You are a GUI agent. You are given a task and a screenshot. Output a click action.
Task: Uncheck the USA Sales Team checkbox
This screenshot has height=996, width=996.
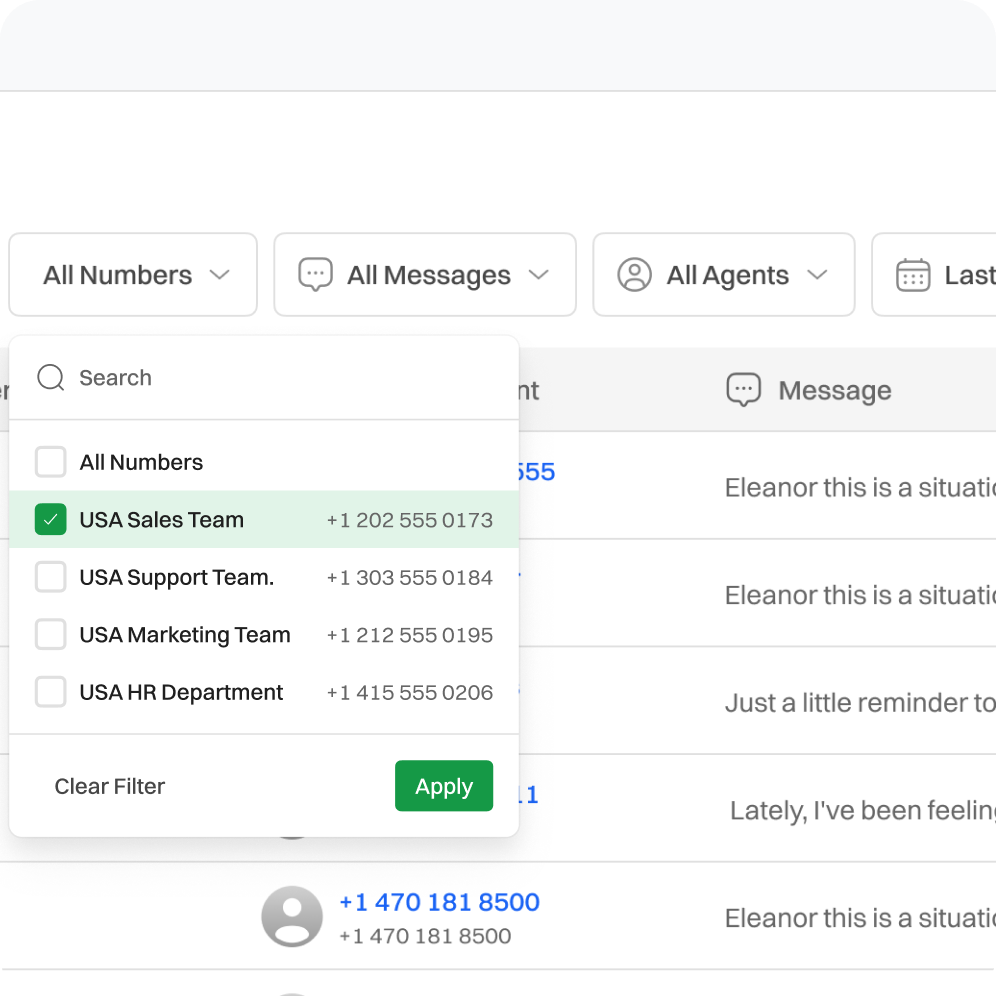click(x=51, y=520)
